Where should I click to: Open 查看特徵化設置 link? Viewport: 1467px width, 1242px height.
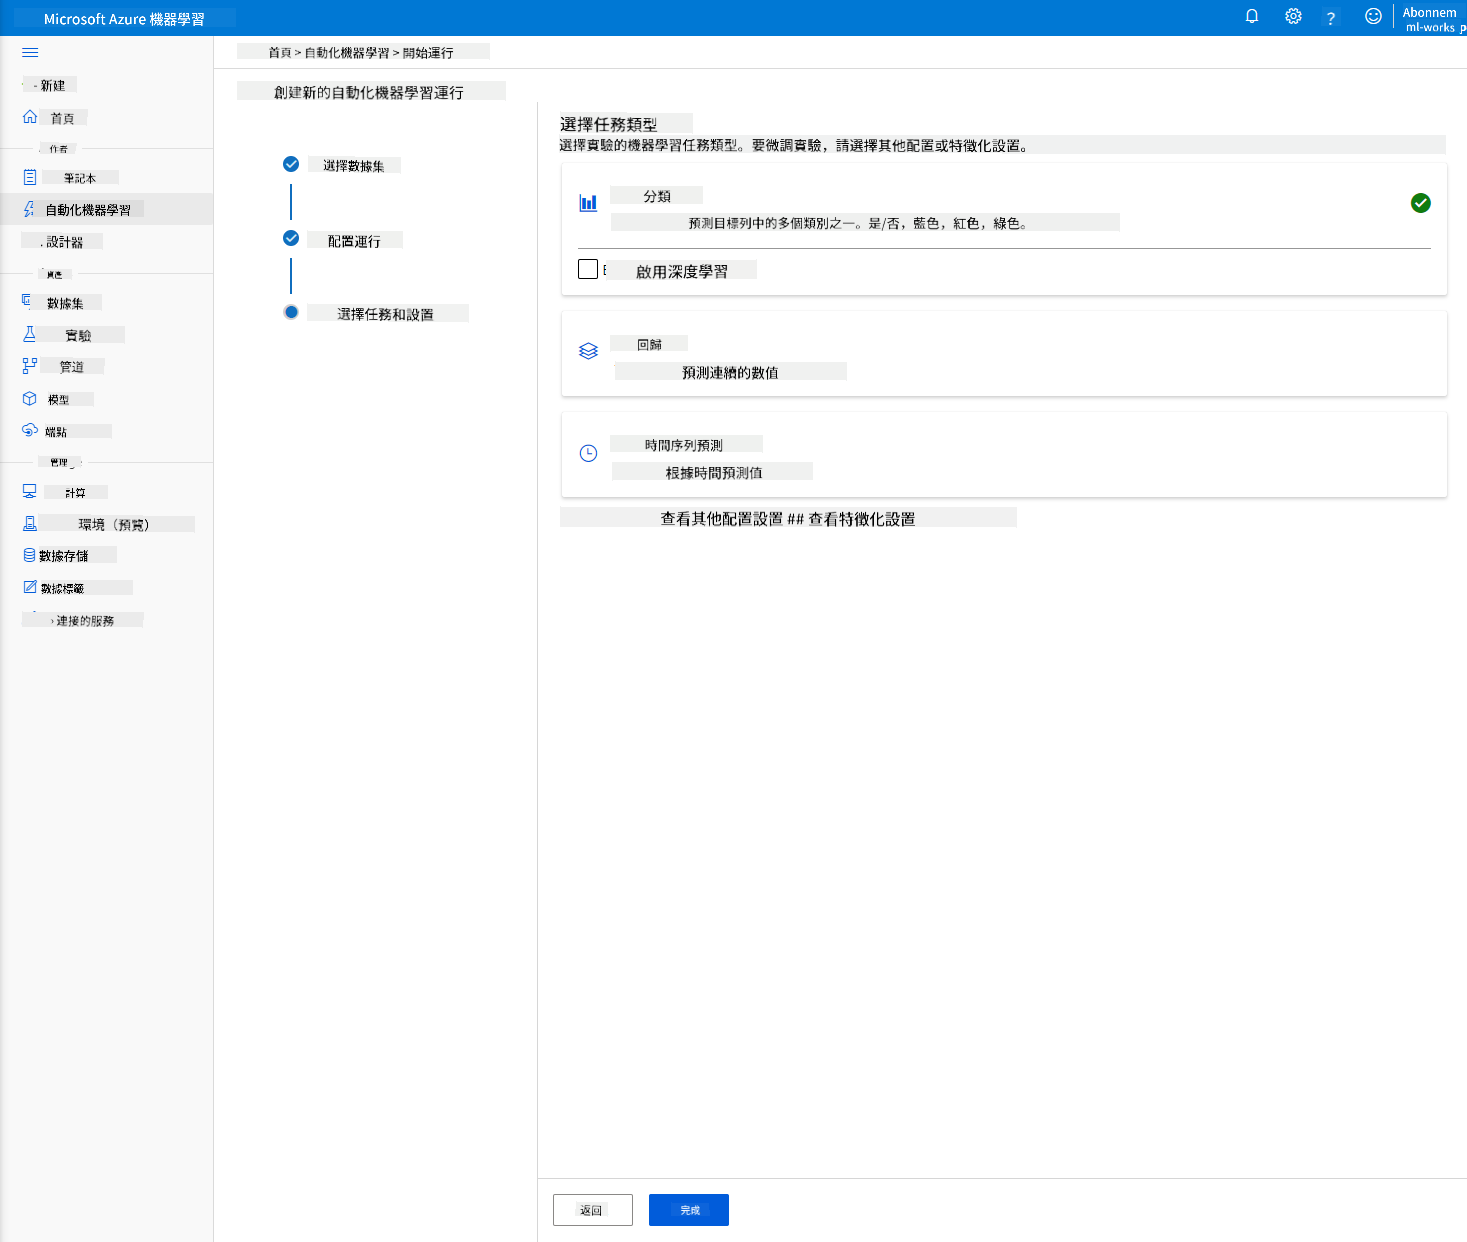pyautogui.click(x=862, y=519)
